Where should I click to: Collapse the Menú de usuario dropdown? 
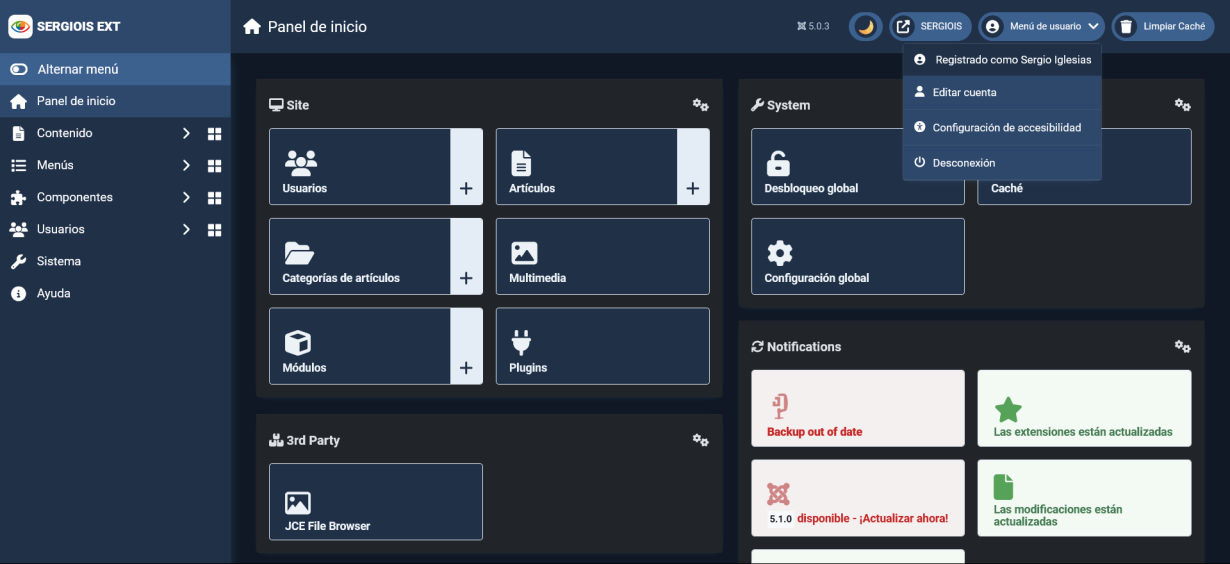pyautogui.click(x=1041, y=27)
